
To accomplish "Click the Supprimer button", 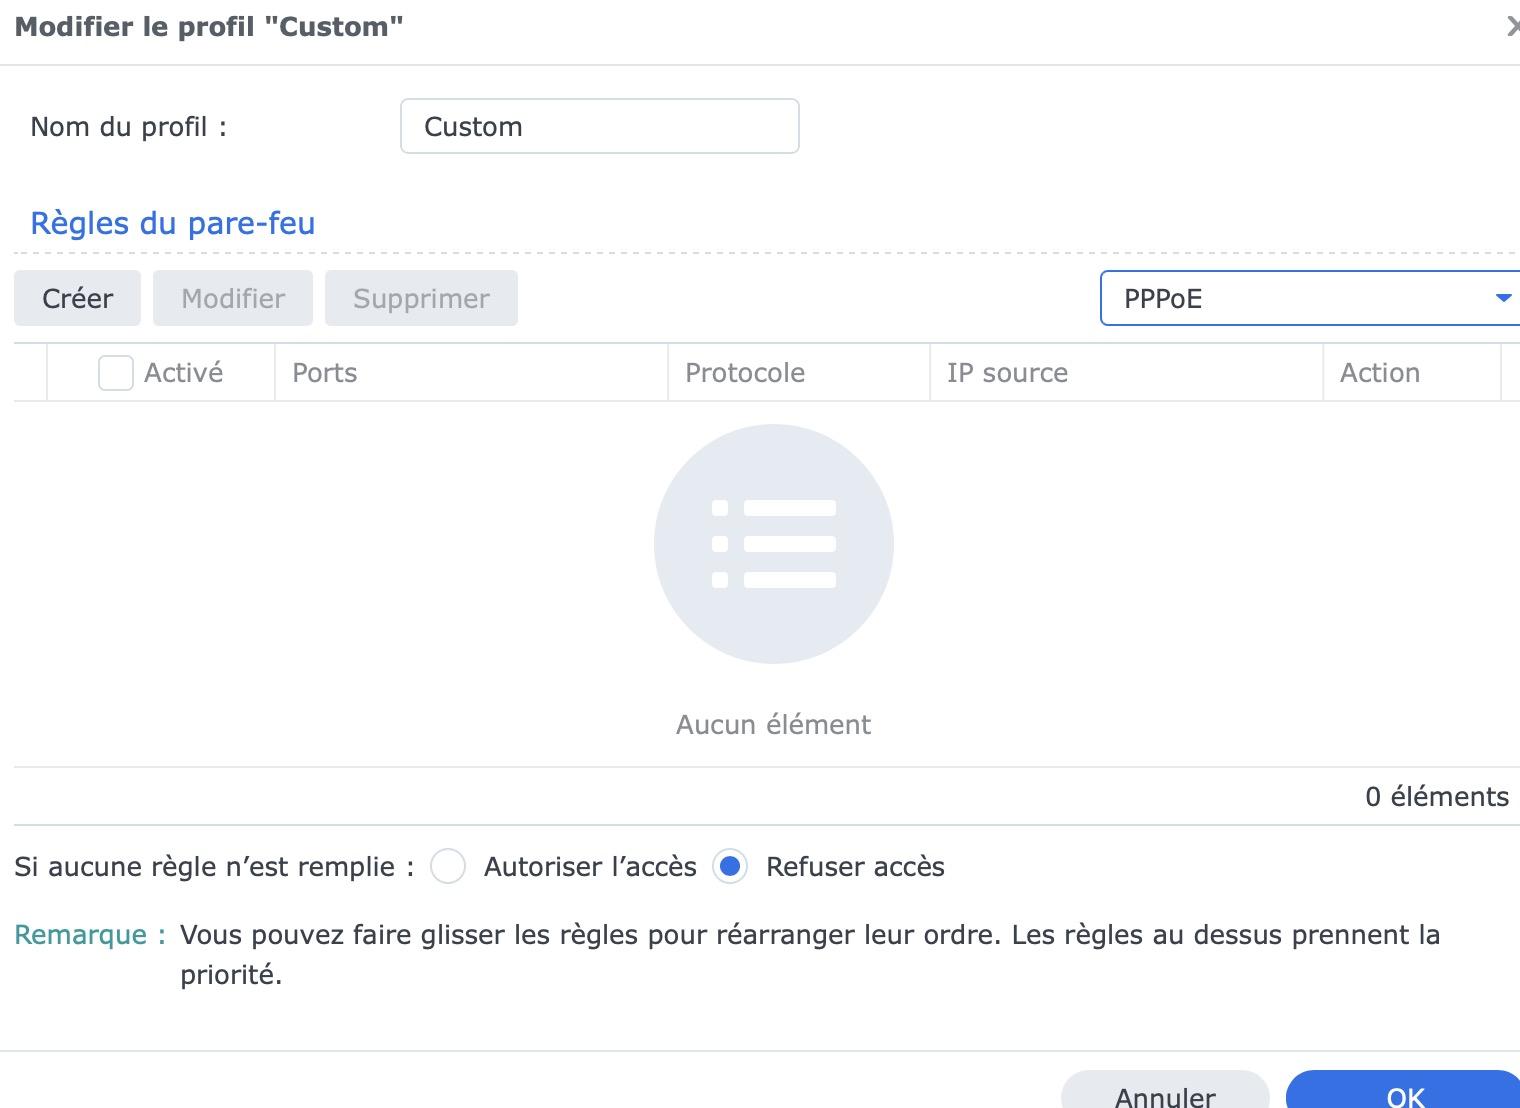I will point(421,298).
